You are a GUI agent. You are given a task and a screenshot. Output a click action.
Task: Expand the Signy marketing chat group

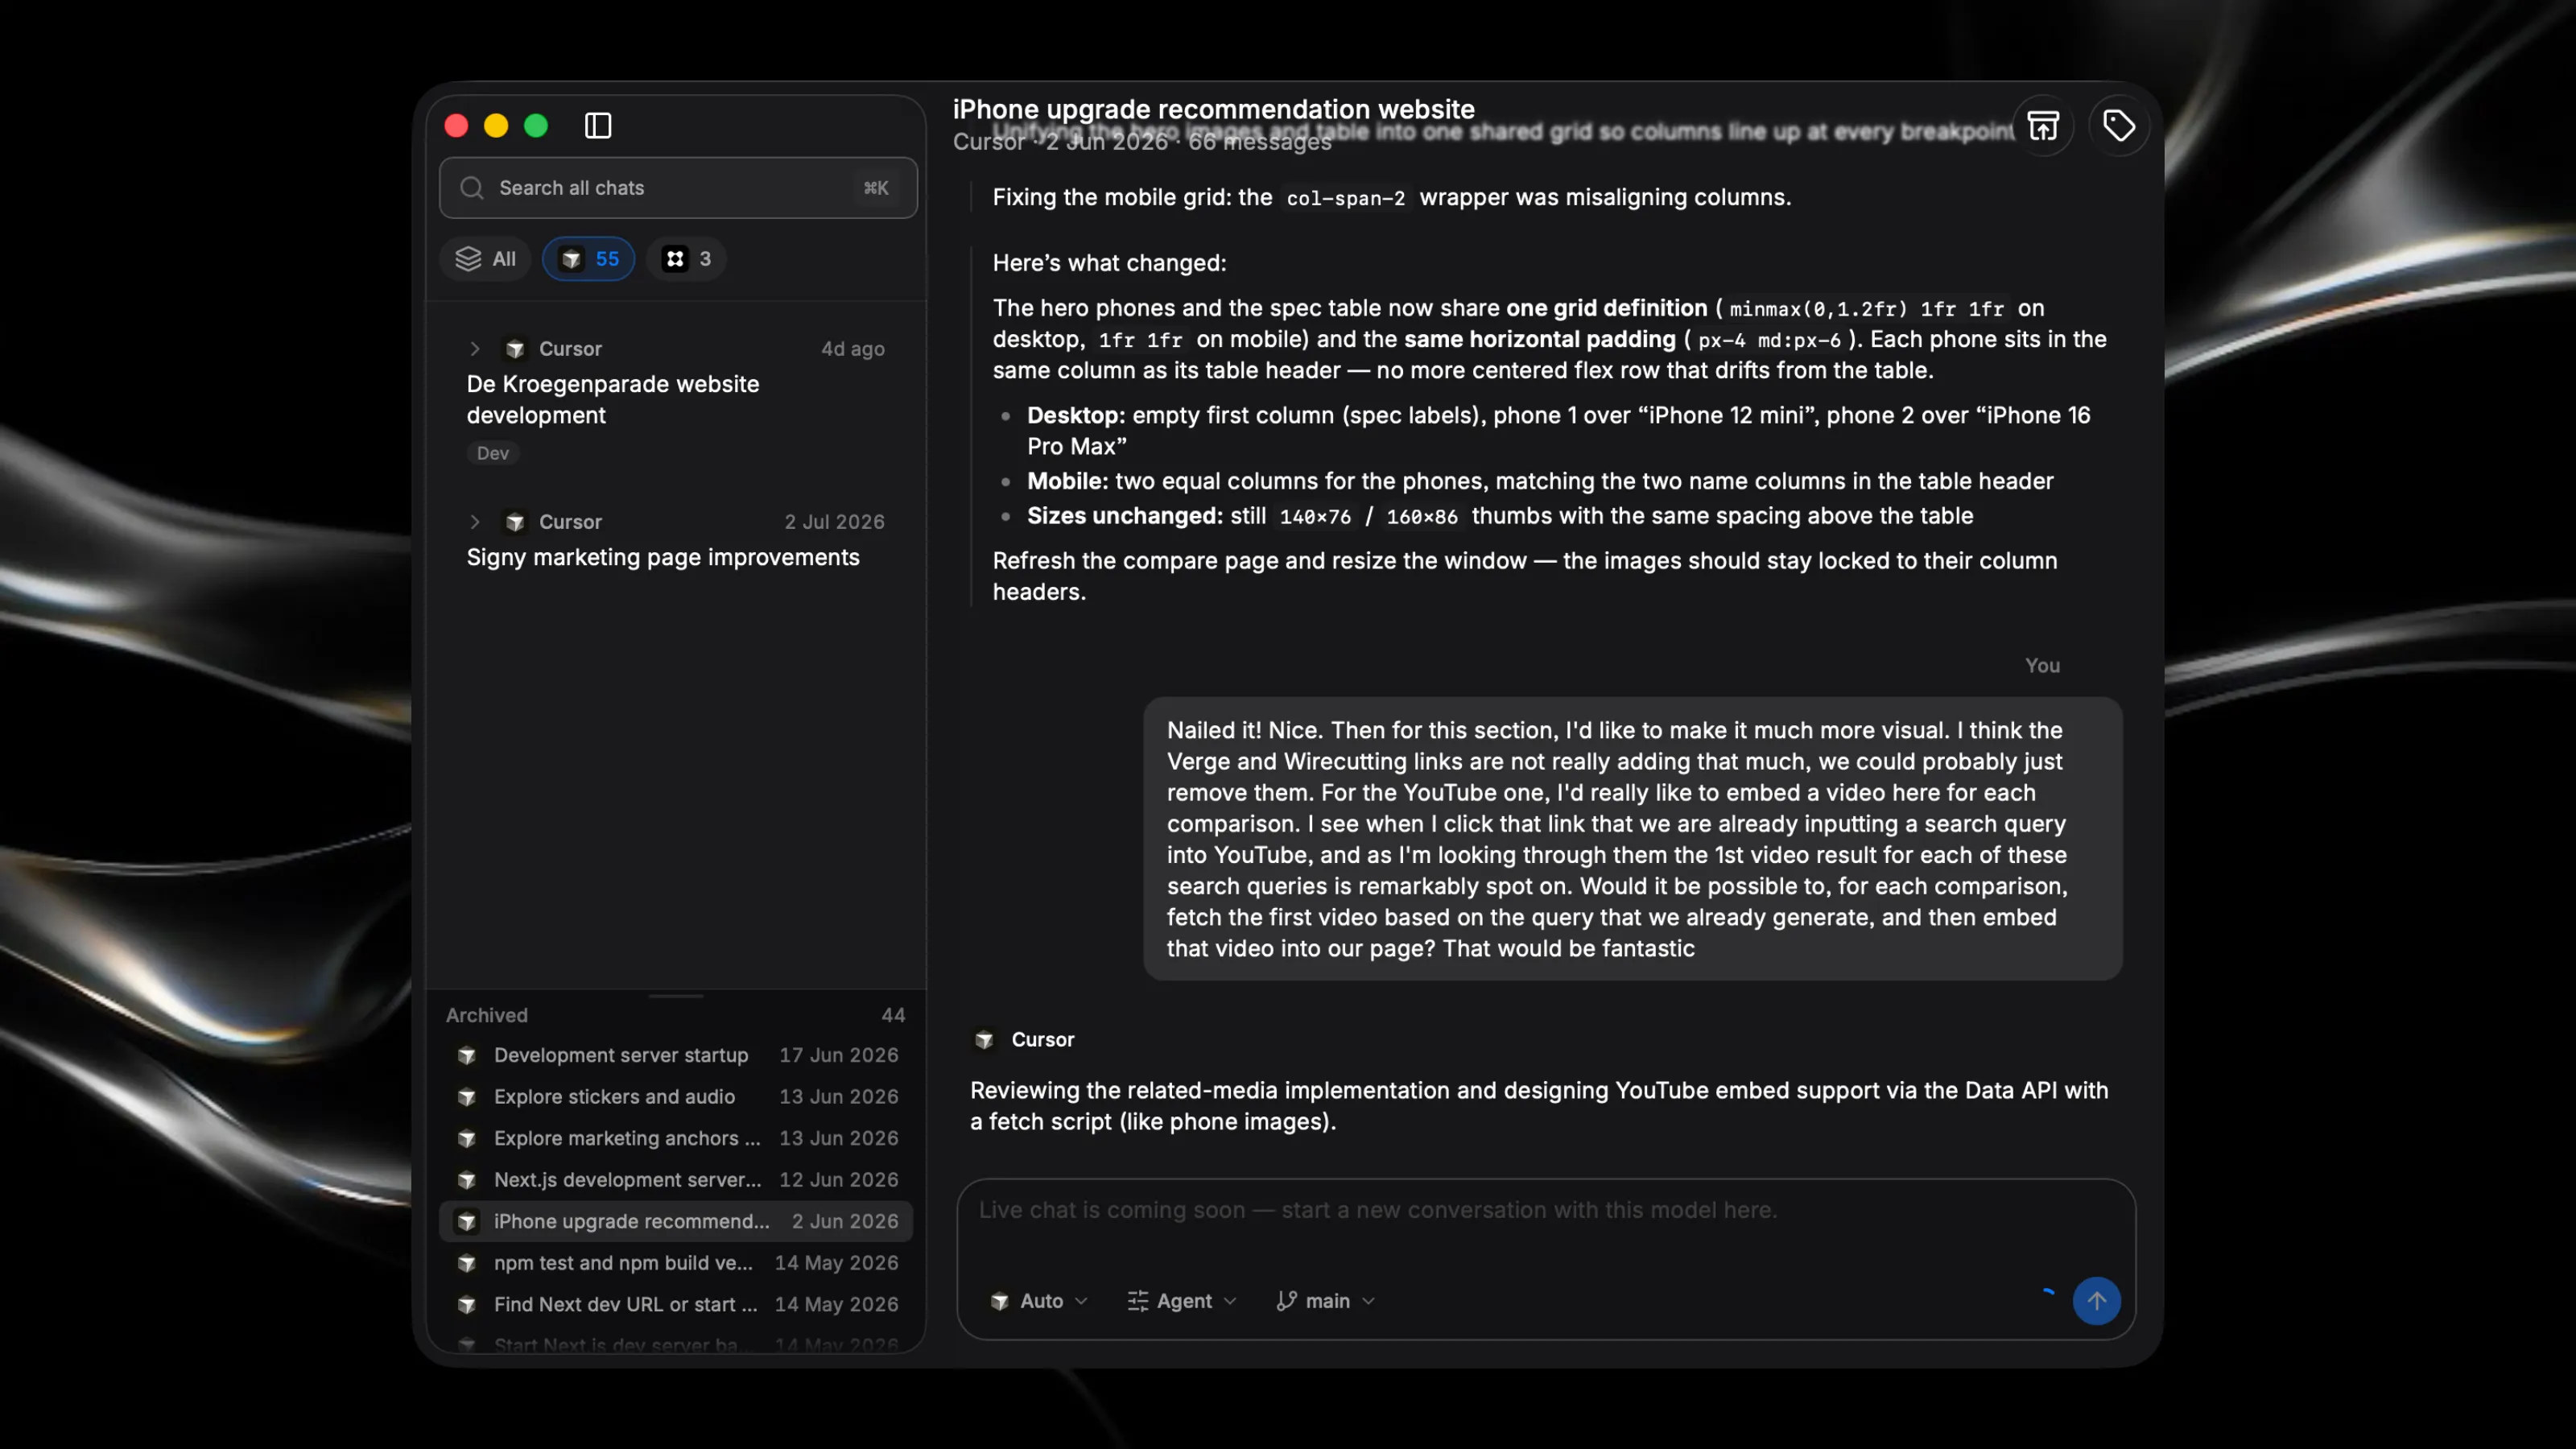click(x=475, y=522)
